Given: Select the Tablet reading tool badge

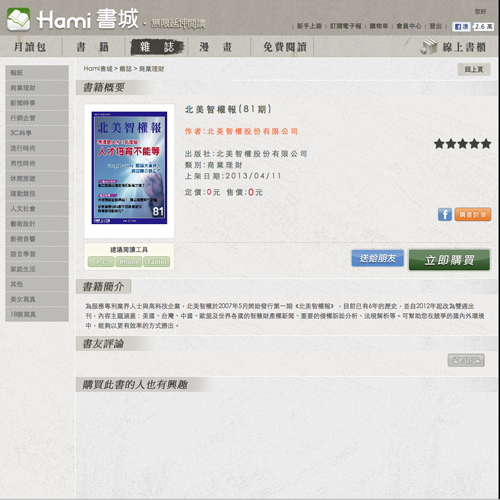Looking at the screenshot, I should point(157,262).
